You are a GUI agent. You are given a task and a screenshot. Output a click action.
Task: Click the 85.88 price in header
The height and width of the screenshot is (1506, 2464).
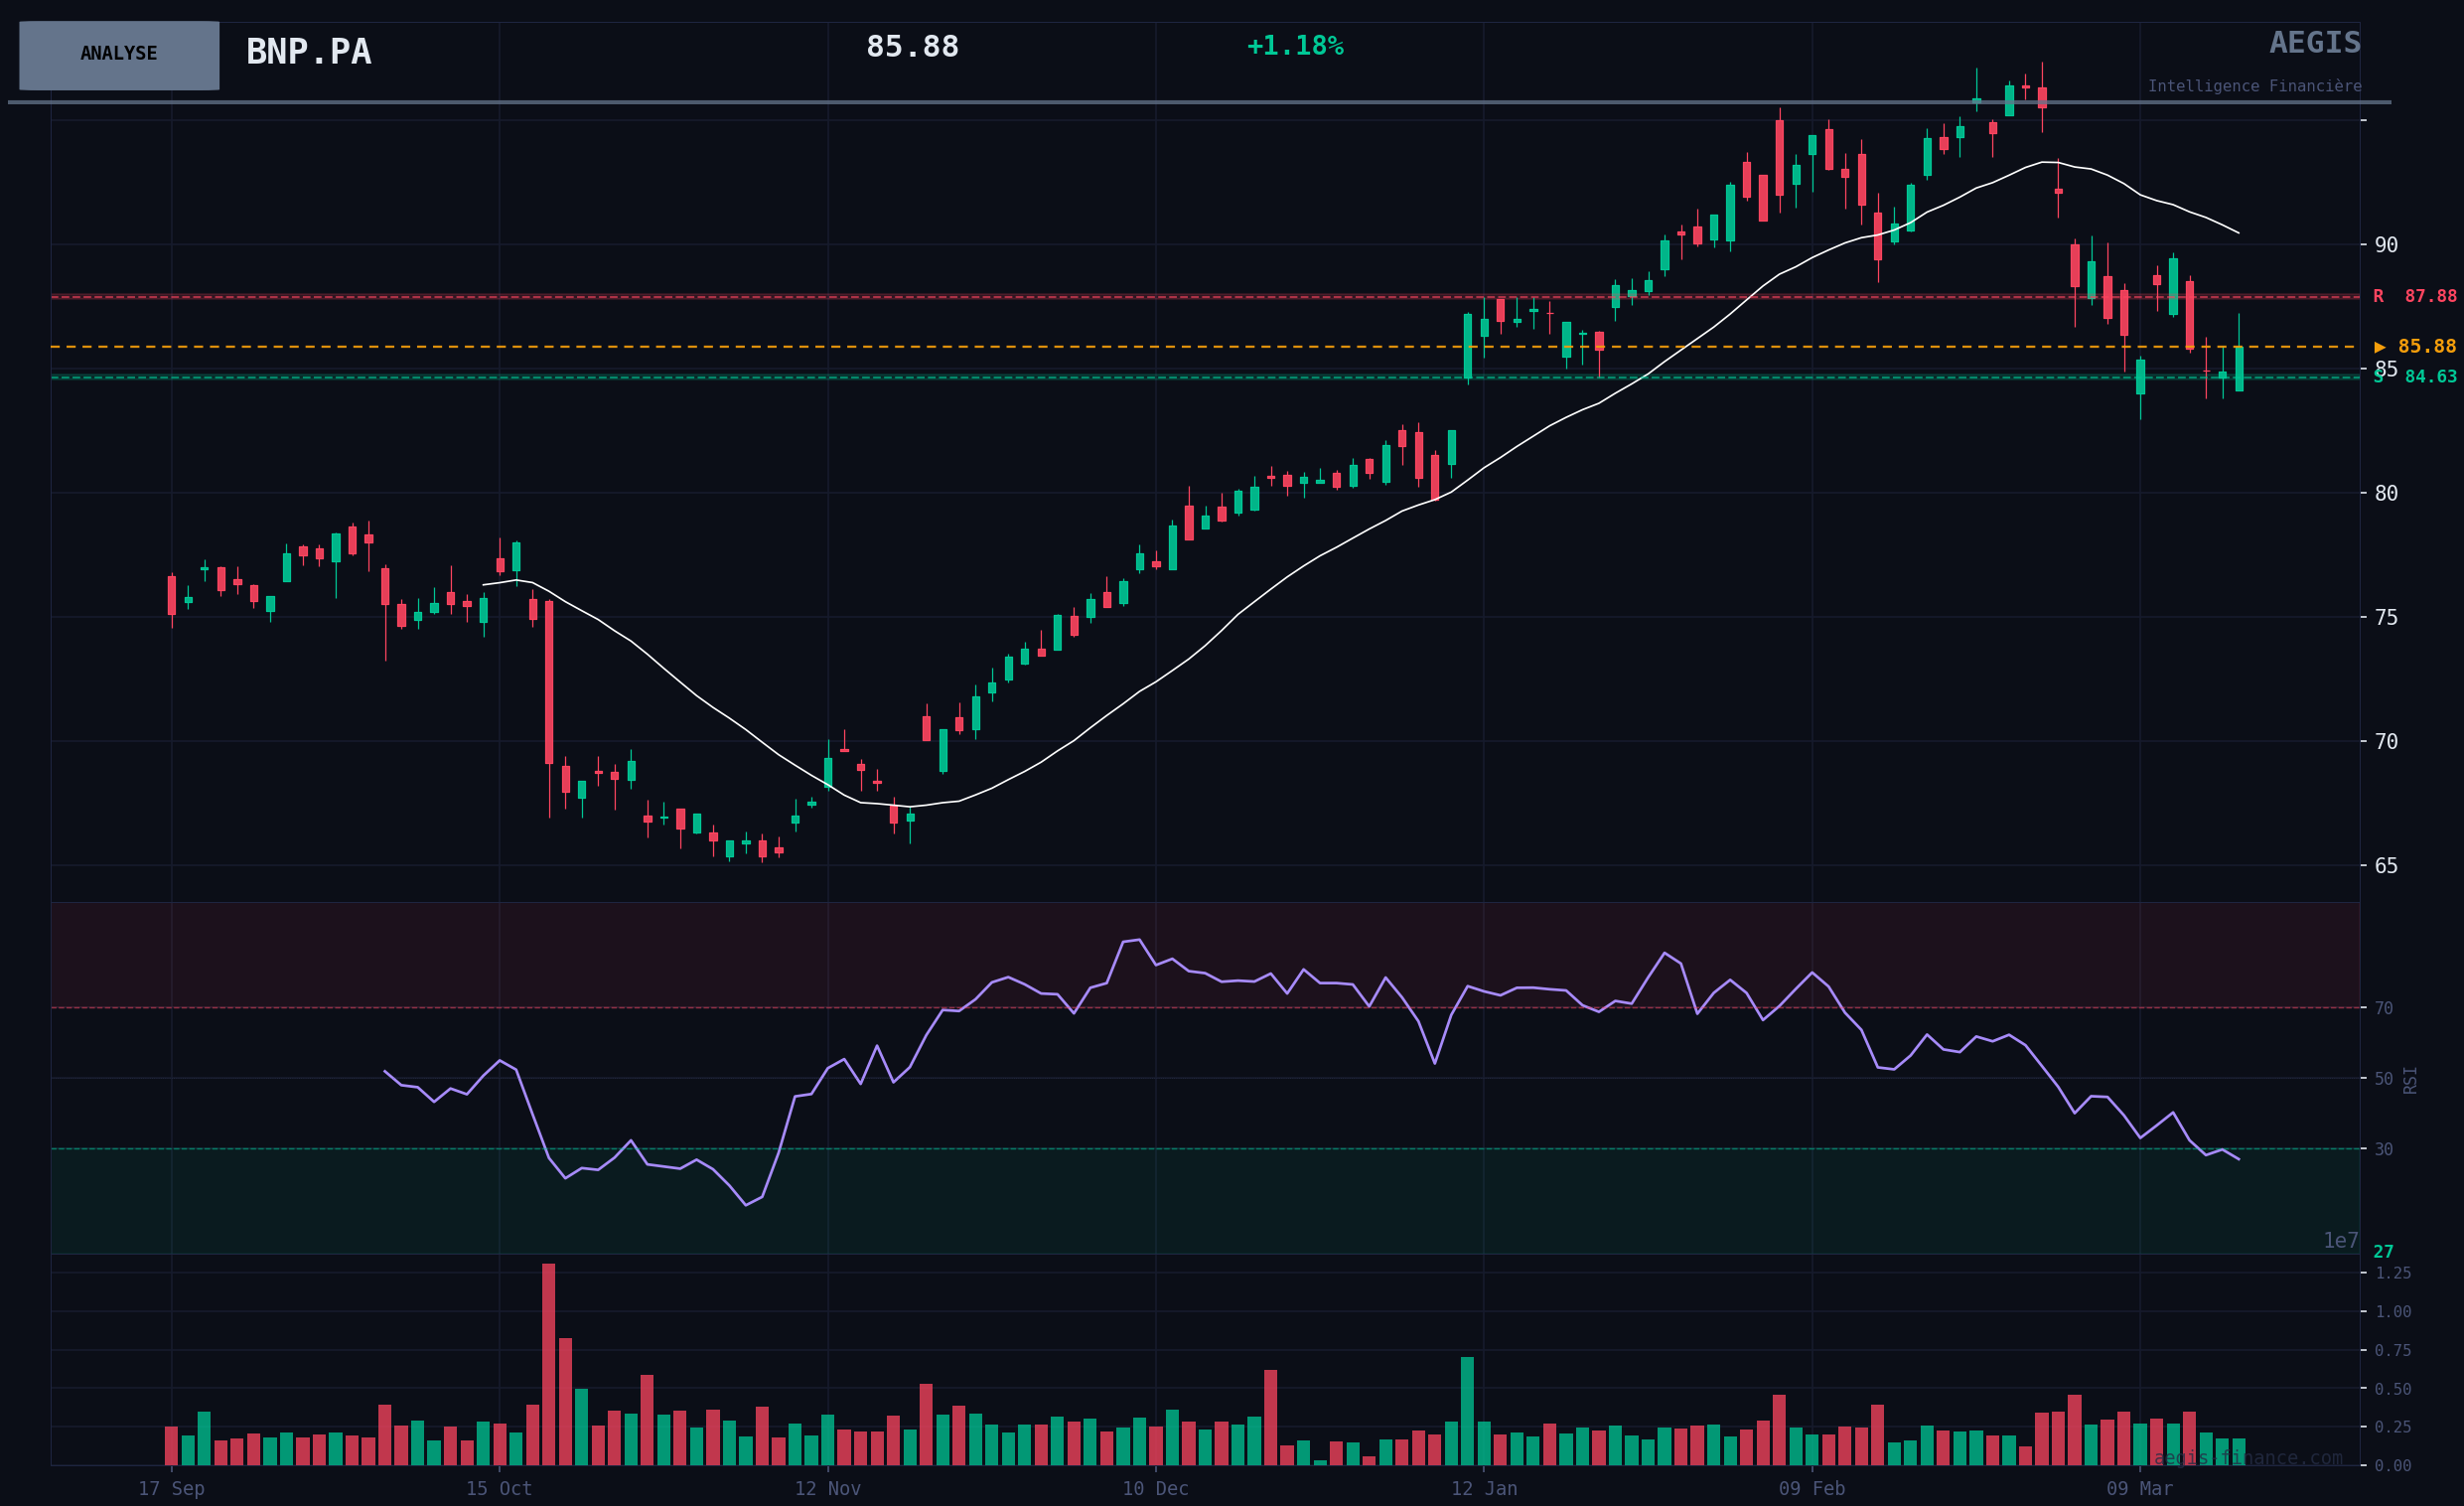point(911,47)
